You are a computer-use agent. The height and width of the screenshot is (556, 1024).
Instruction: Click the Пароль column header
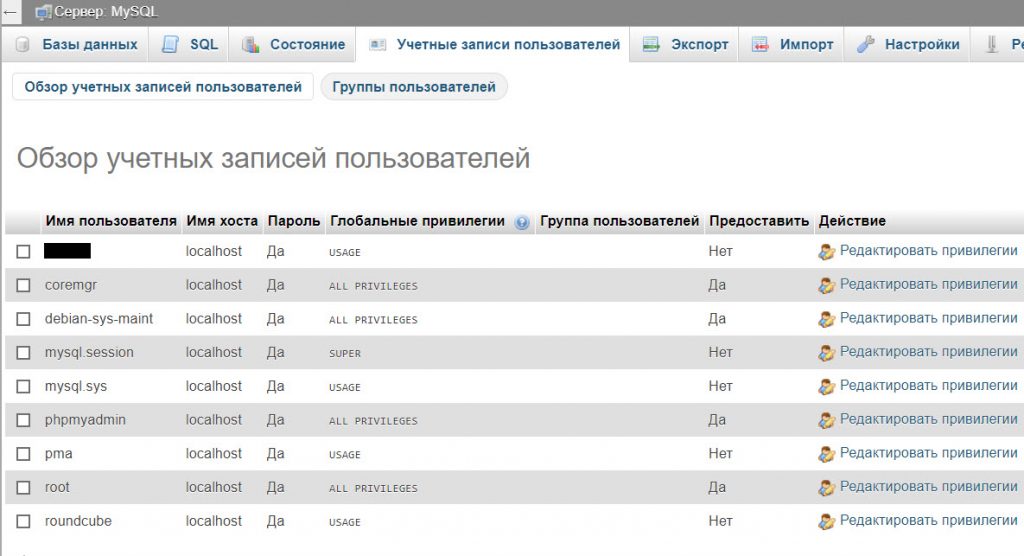pos(294,221)
